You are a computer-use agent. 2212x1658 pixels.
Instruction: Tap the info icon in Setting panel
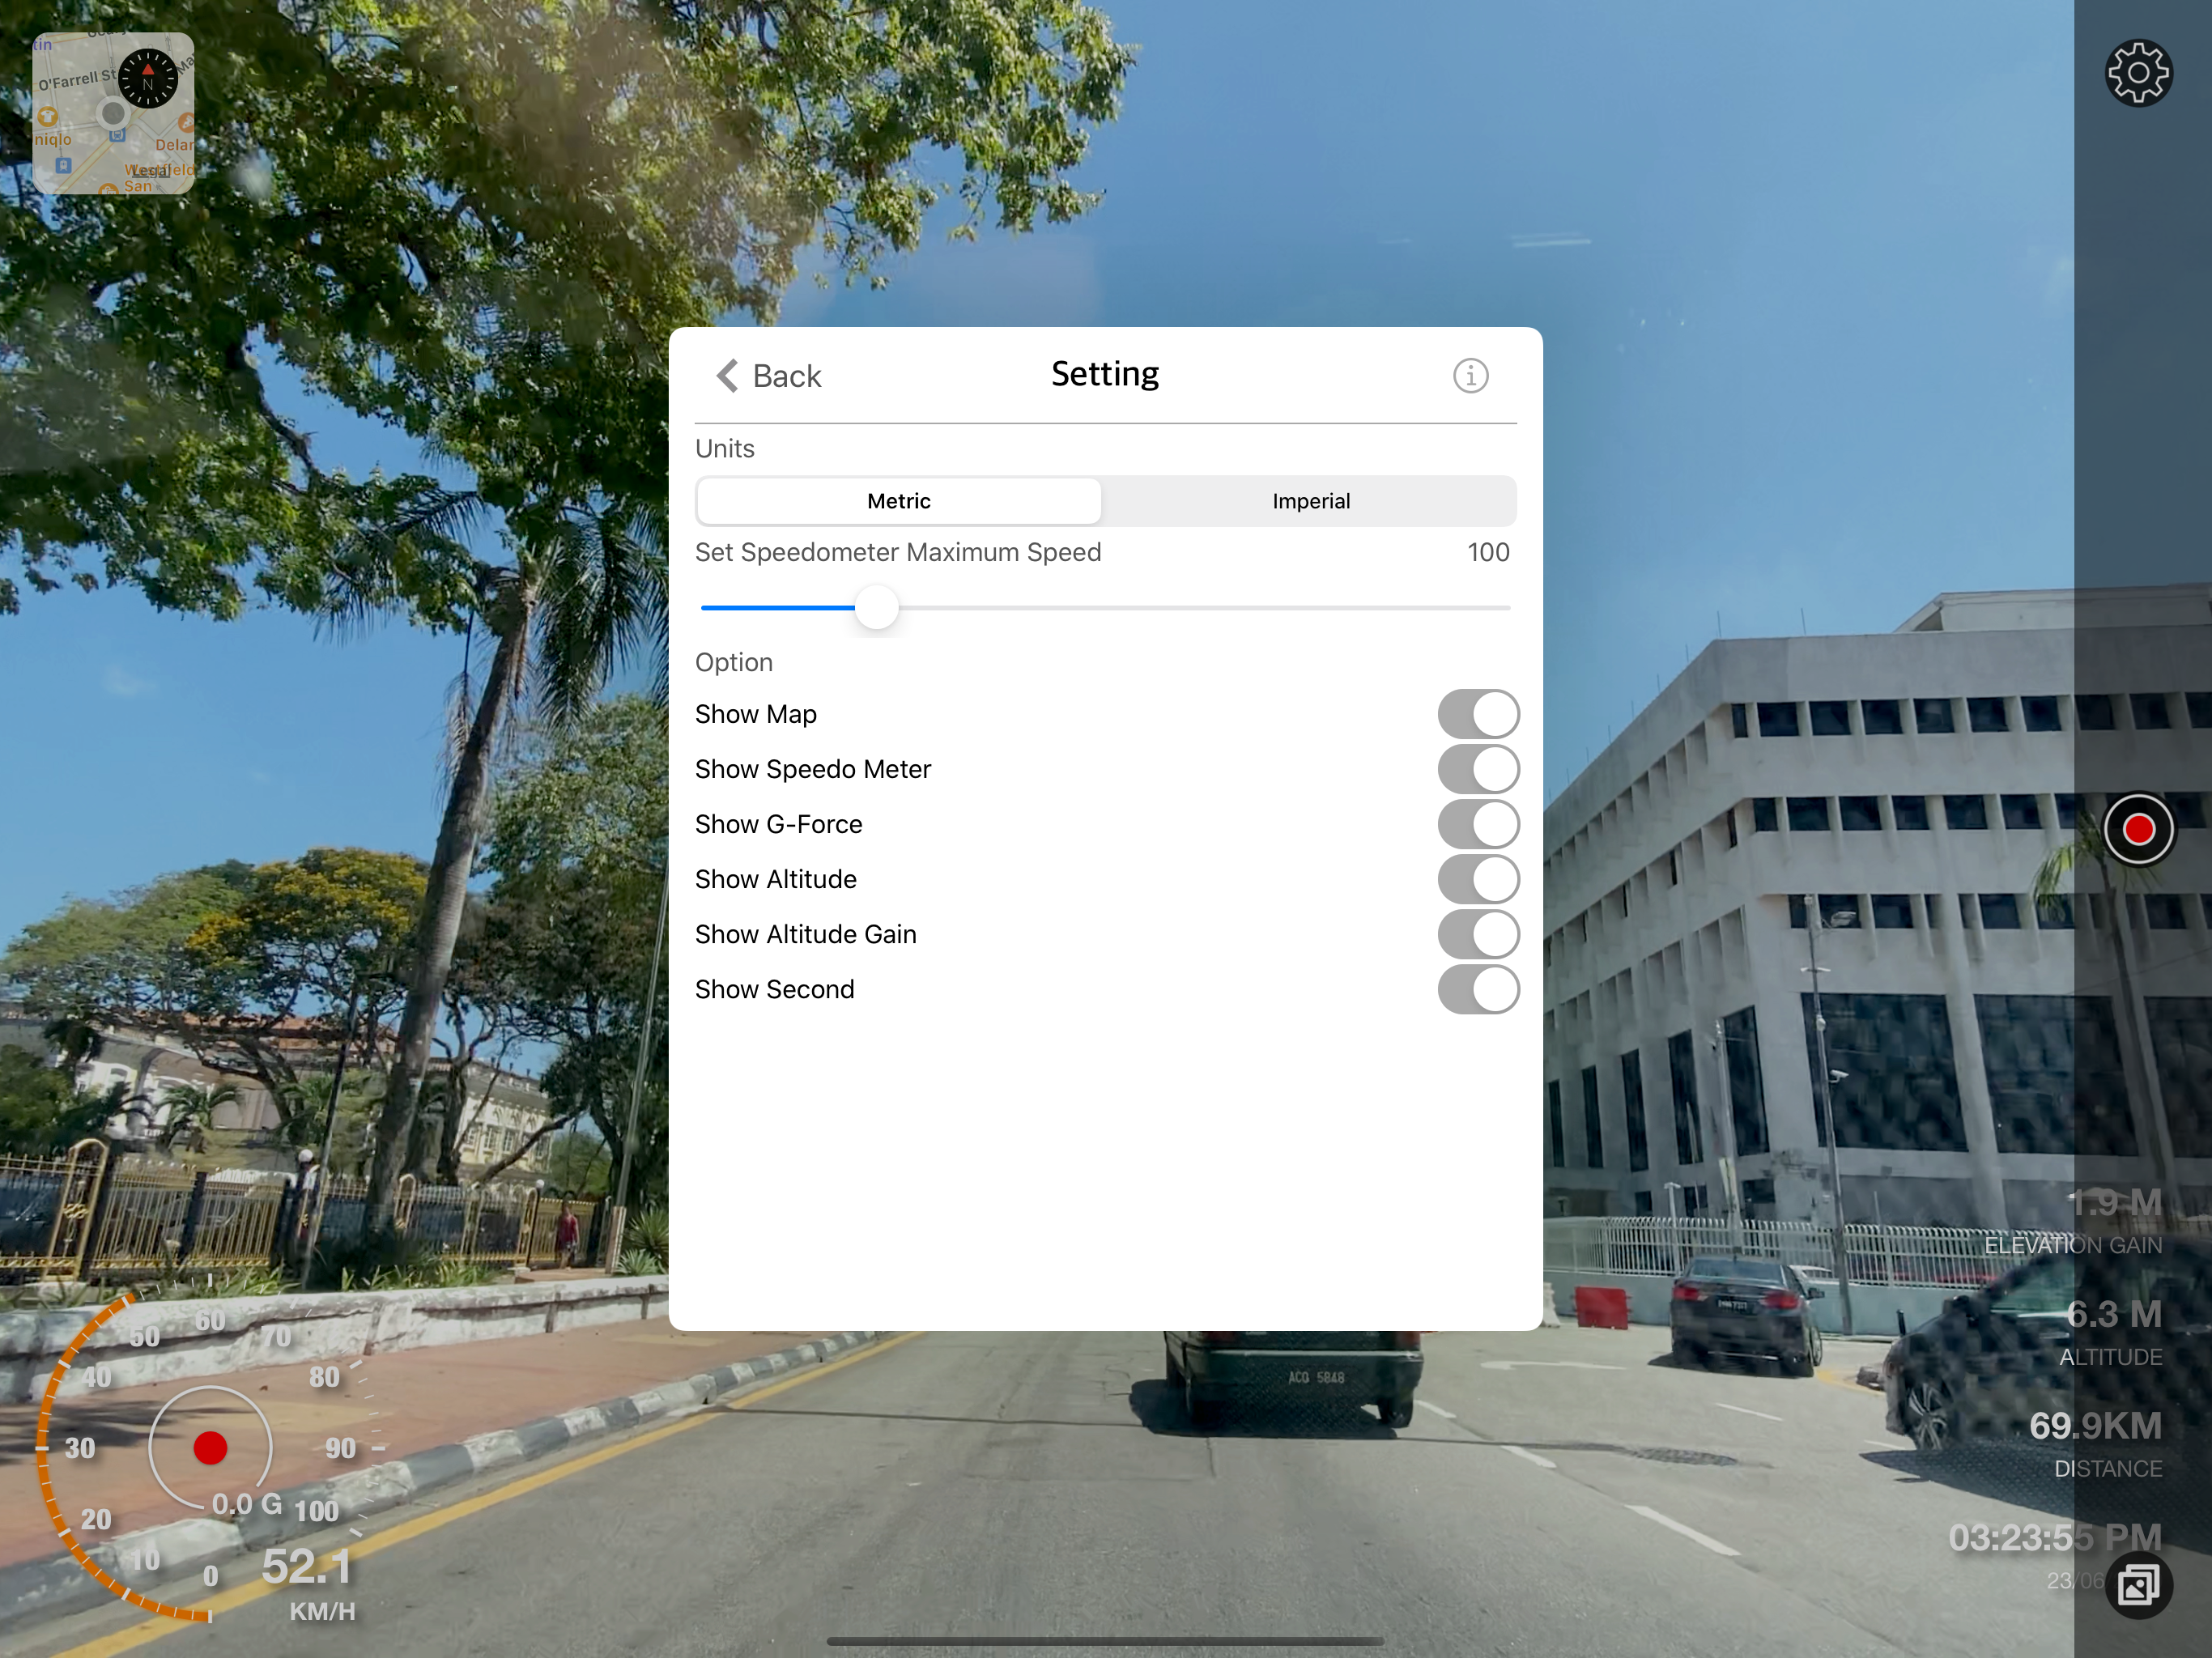click(1469, 376)
